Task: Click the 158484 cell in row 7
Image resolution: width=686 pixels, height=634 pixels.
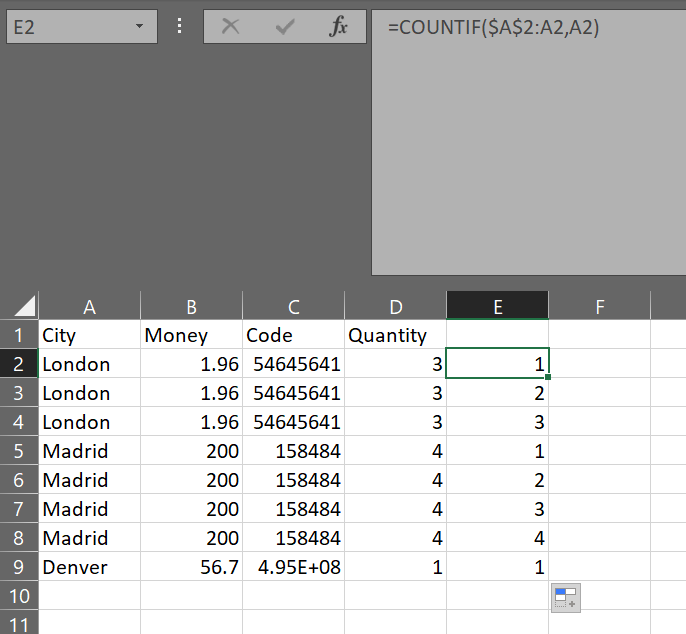Action: 294,508
